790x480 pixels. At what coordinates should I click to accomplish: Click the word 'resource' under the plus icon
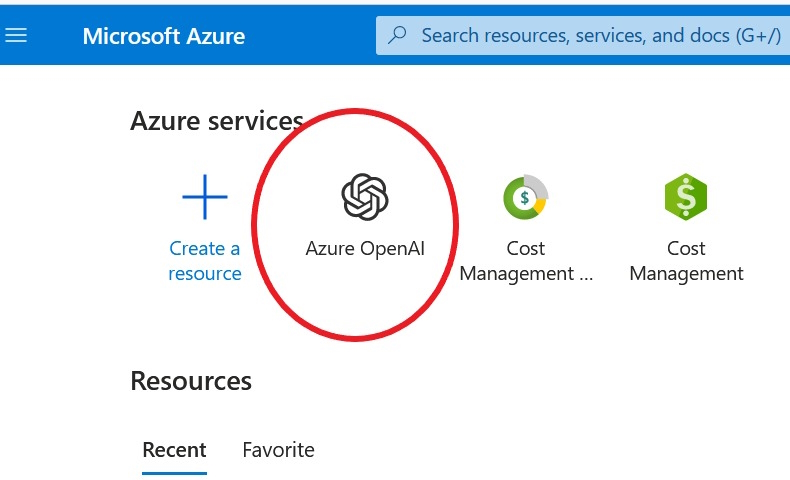205,273
